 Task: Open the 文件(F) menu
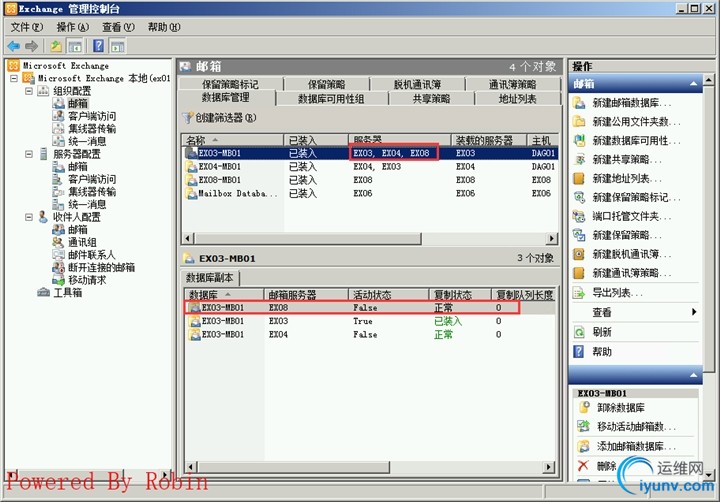pyautogui.click(x=27, y=27)
